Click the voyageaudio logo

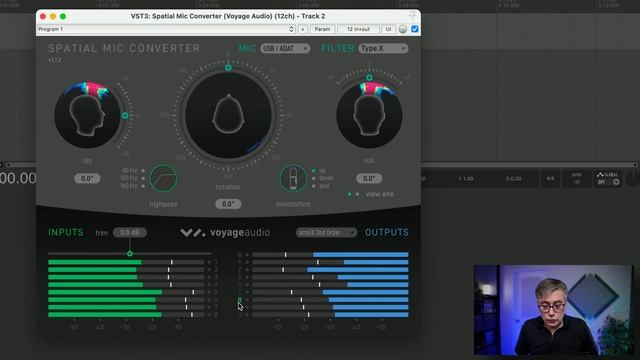point(225,233)
